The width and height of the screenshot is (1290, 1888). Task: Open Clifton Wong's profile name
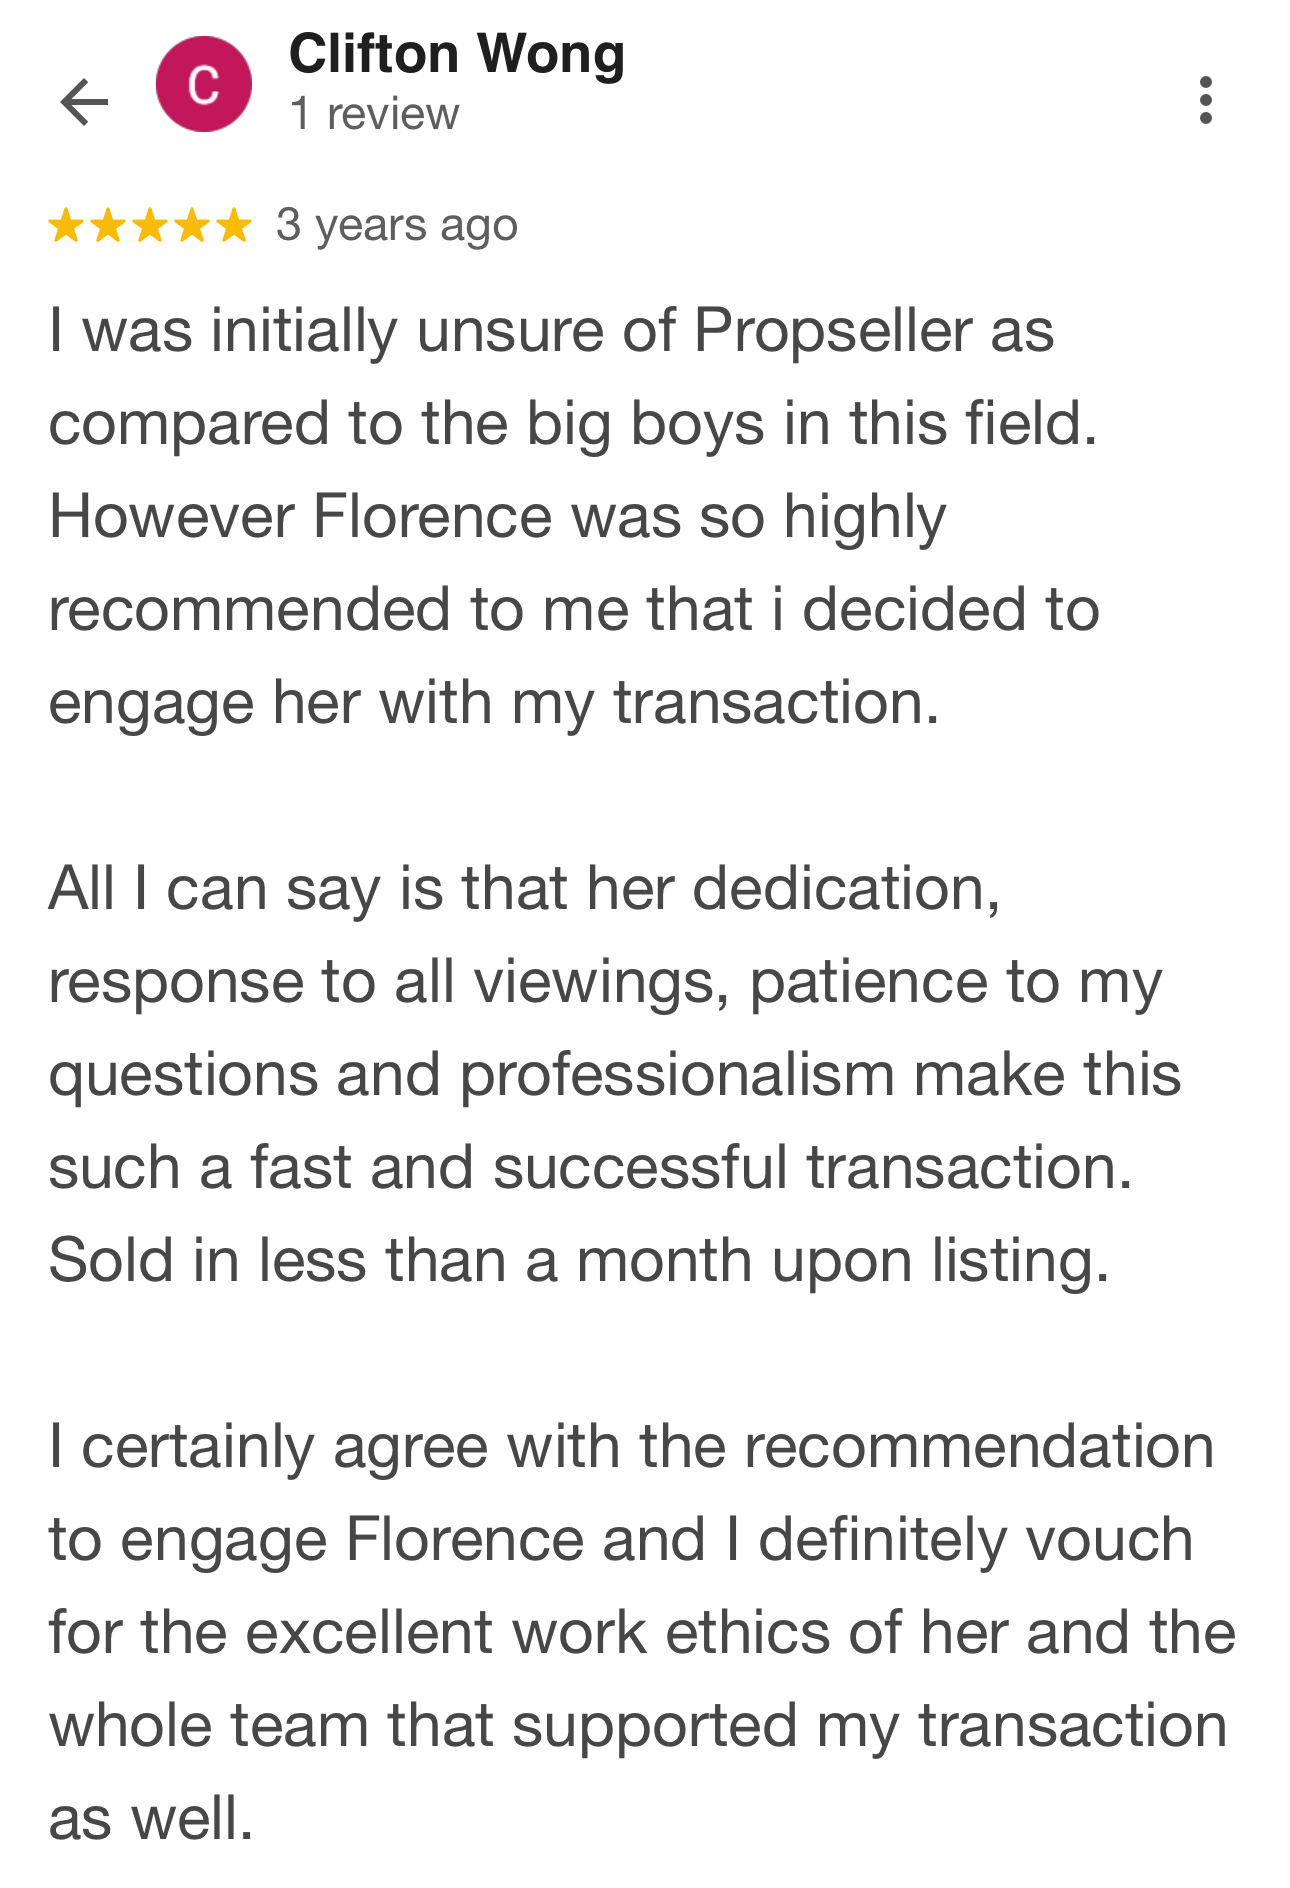(x=457, y=54)
